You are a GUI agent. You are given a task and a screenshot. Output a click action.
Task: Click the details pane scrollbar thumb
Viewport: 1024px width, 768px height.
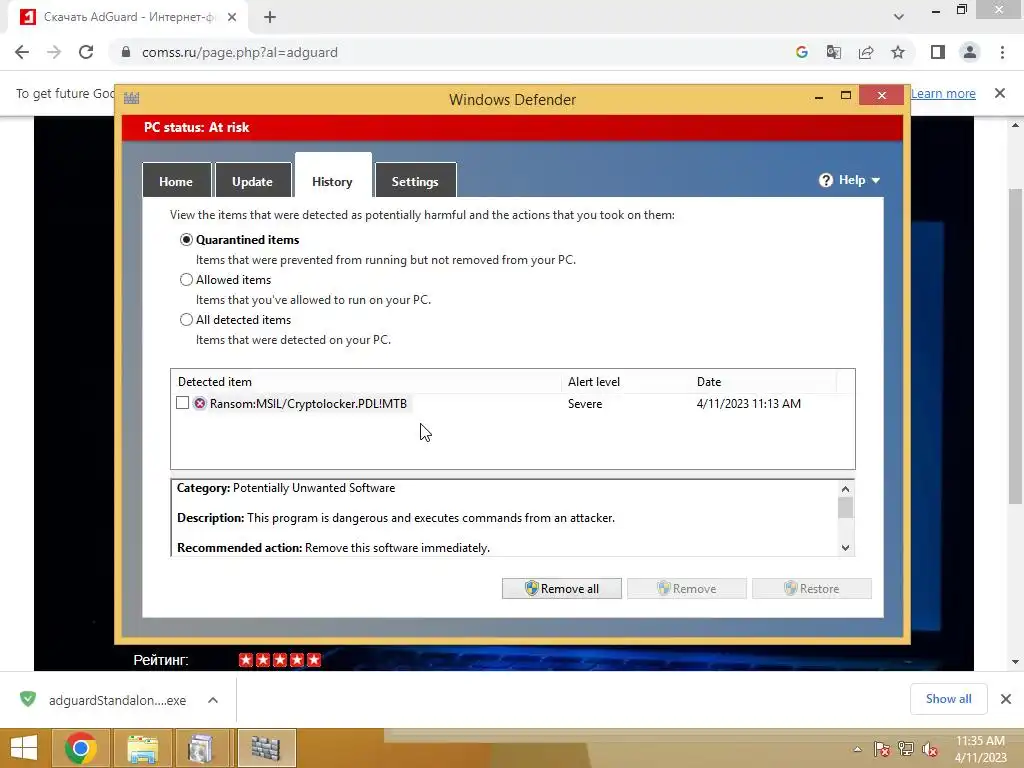click(x=846, y=507)
